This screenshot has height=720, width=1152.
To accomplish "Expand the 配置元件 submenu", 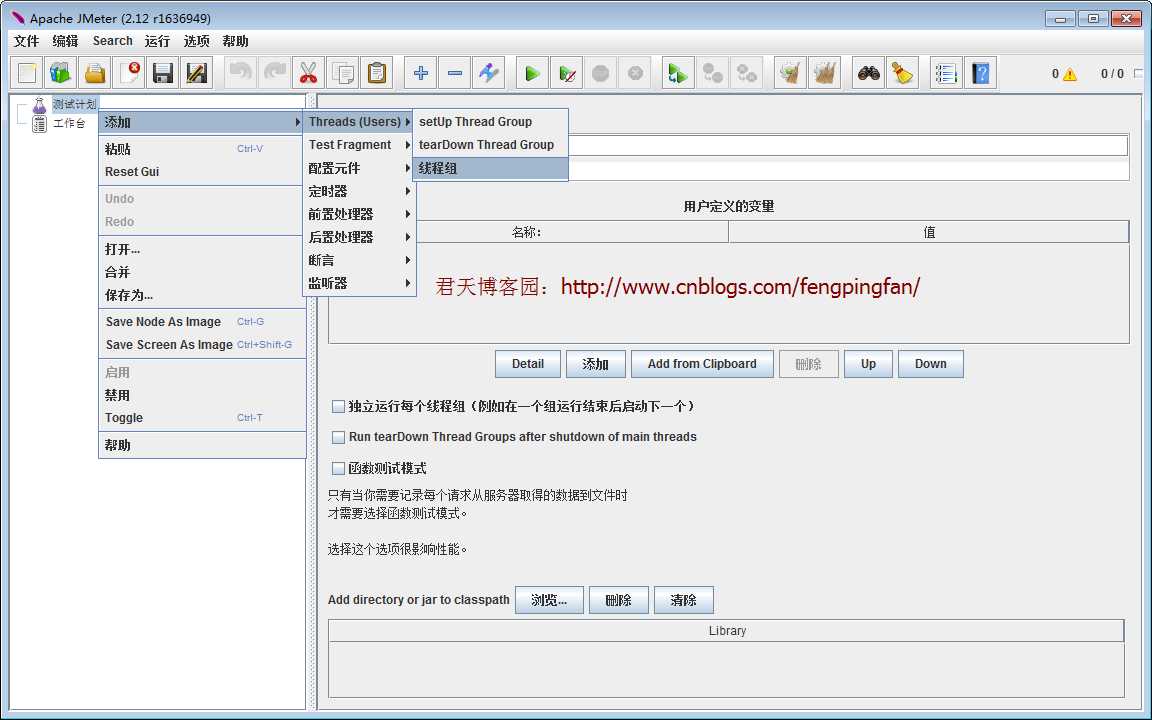I will coord(359,168).
